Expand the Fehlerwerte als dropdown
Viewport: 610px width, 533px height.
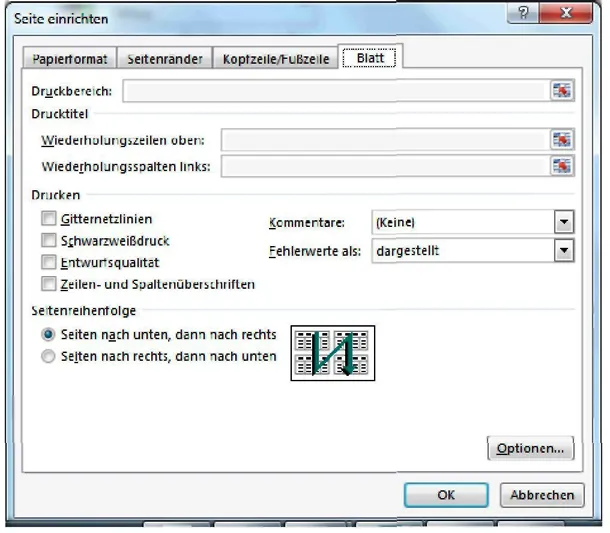(565, 251)
